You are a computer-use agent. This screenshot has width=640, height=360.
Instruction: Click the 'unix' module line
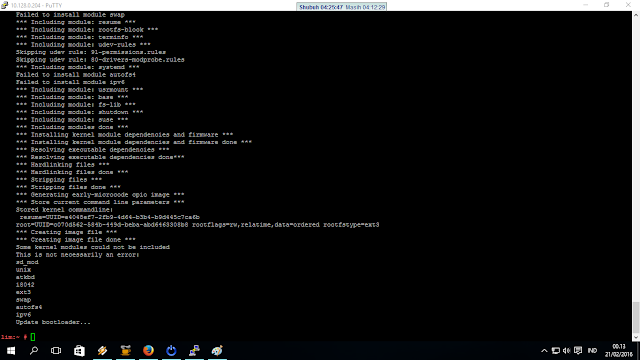pos(23,270)
